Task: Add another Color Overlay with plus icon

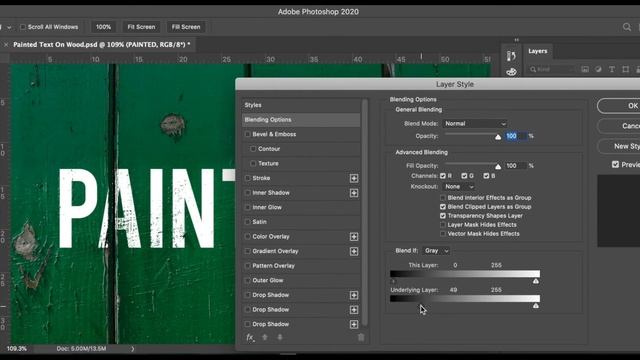Action: tap(354, 237)
